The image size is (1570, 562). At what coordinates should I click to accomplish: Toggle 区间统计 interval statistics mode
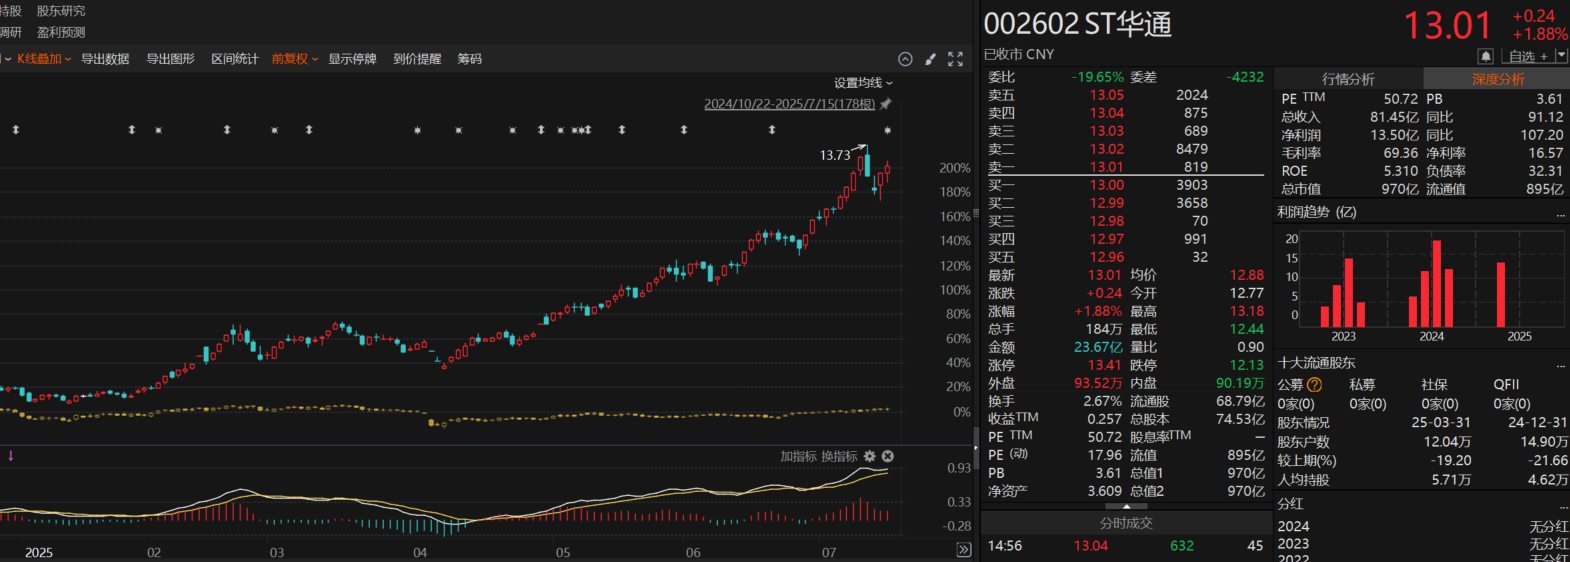tap(234, 59)
